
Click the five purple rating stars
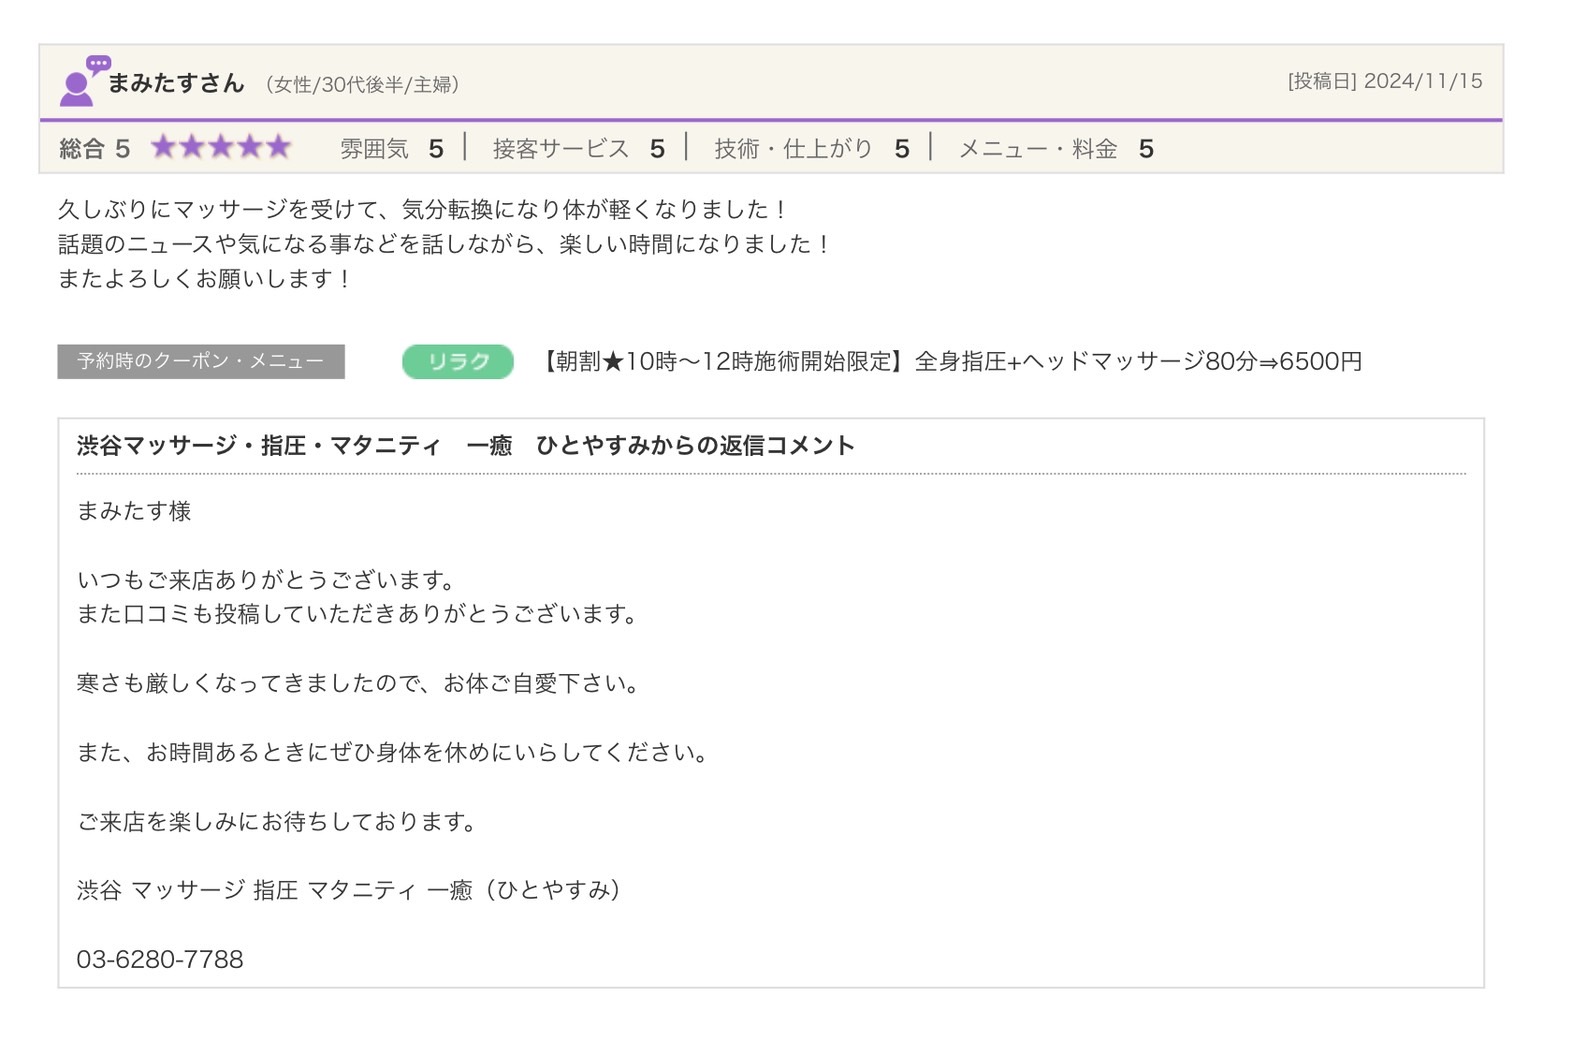click(221, 148)
